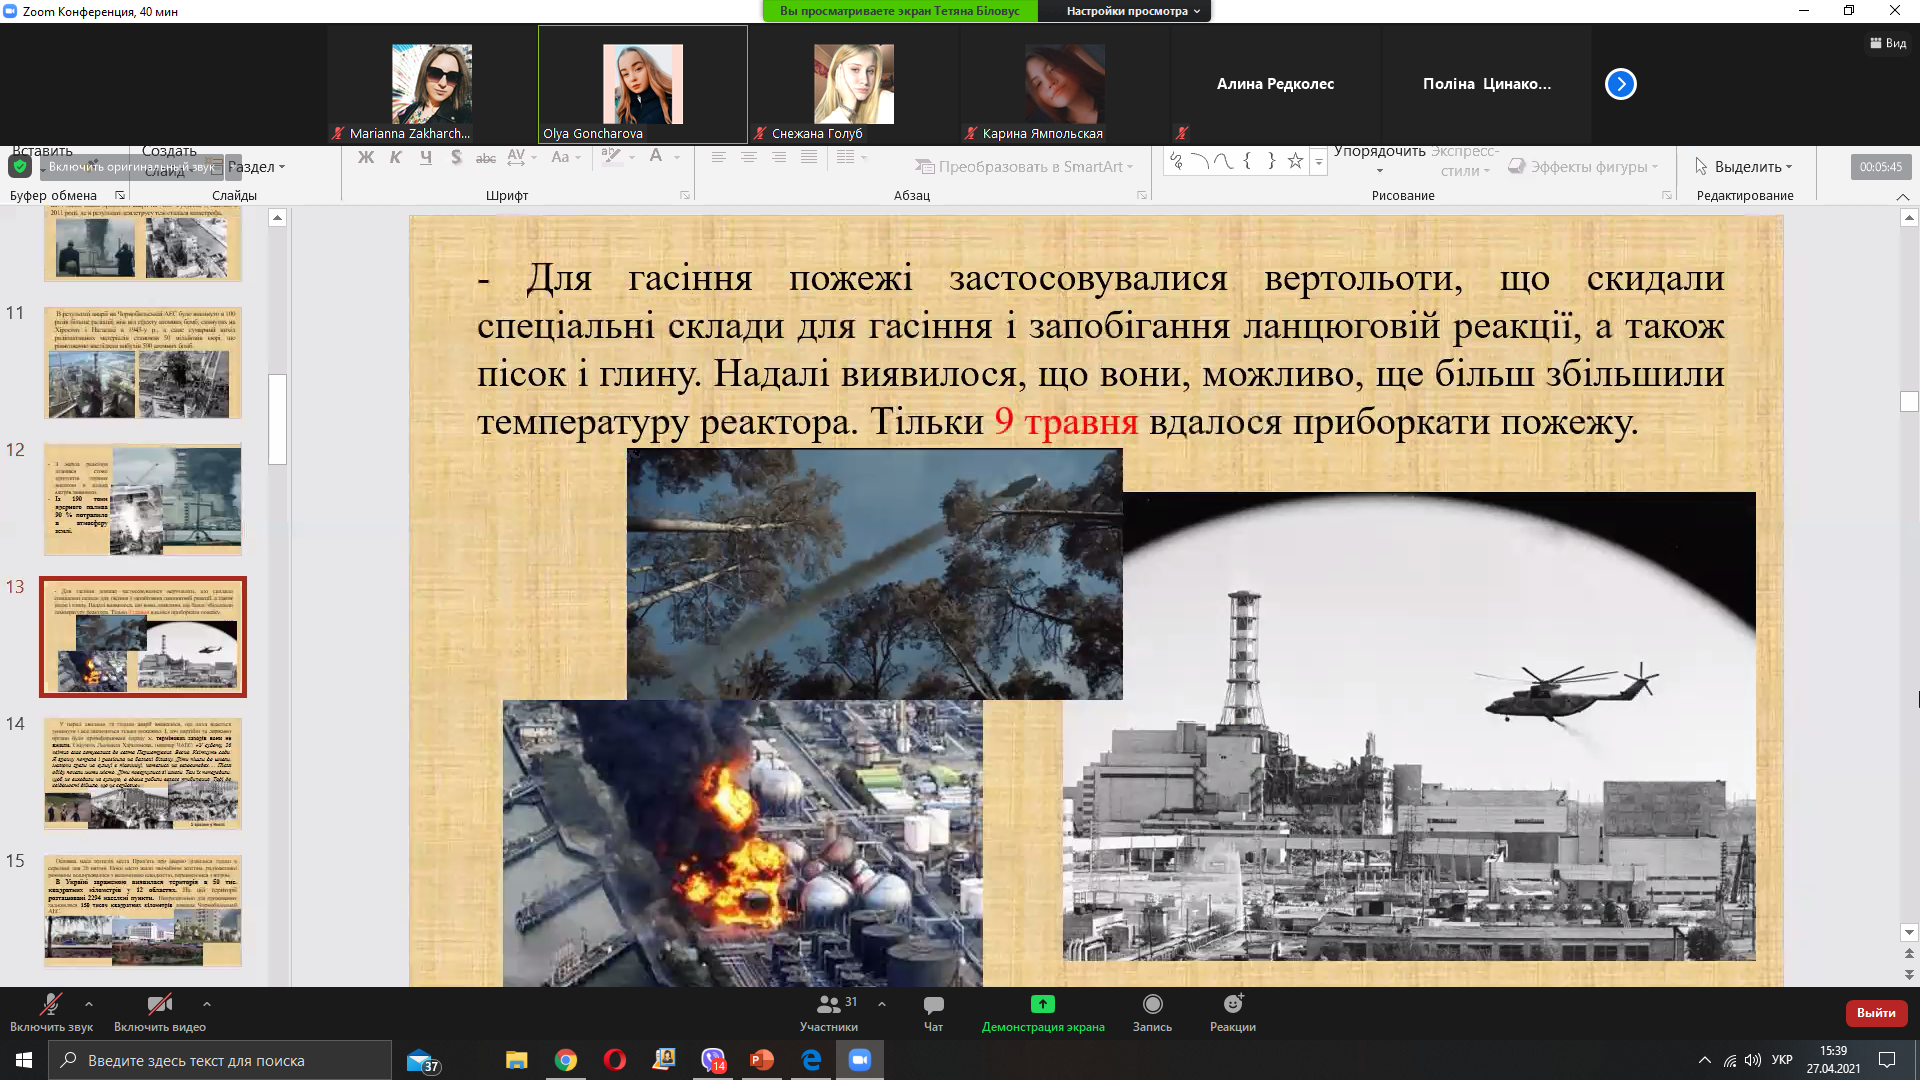Viewport: 1920px width, 1080px height.
Task: Select the right brace shape
Action: pyautogui.click(x=1271, y=160)
